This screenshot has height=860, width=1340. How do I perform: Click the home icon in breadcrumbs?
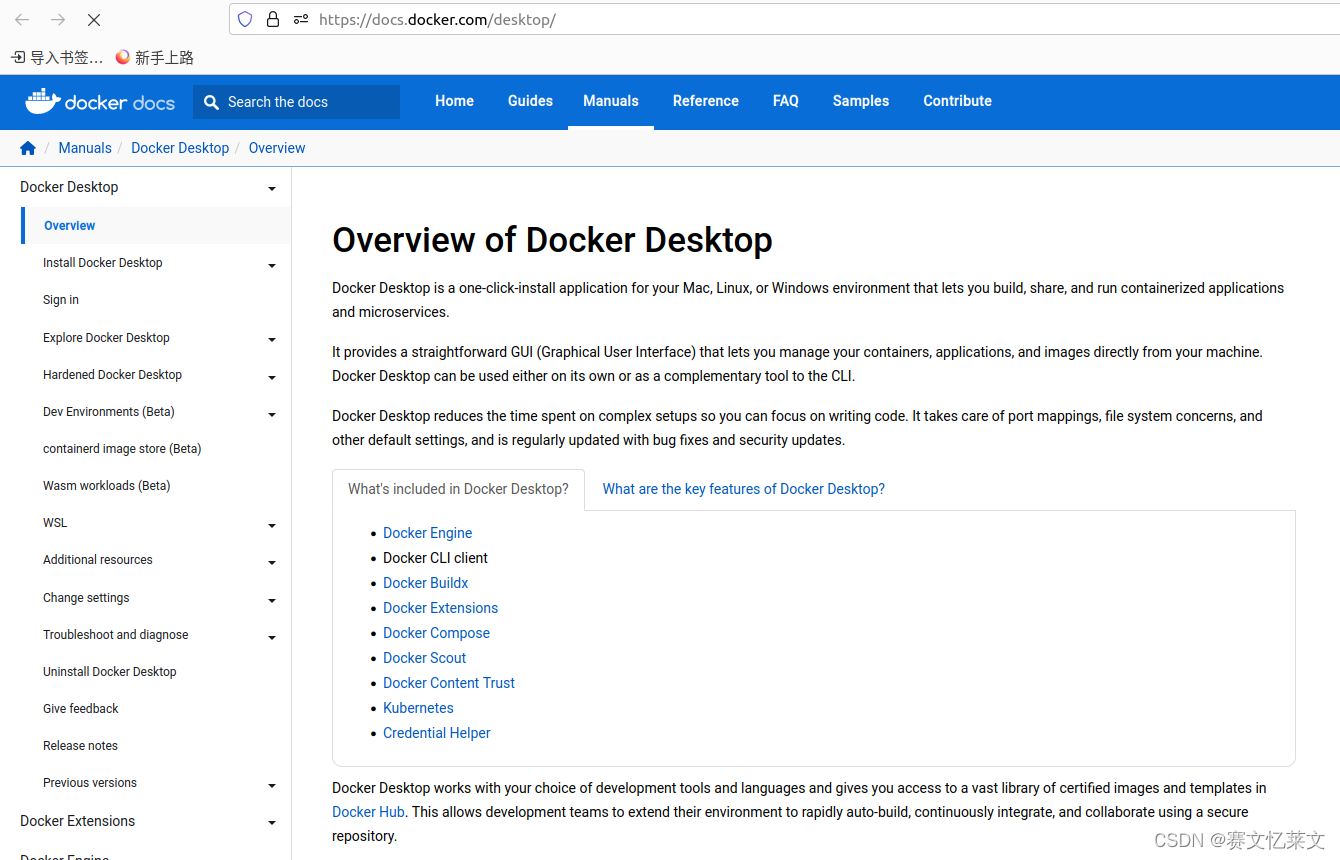28,148
